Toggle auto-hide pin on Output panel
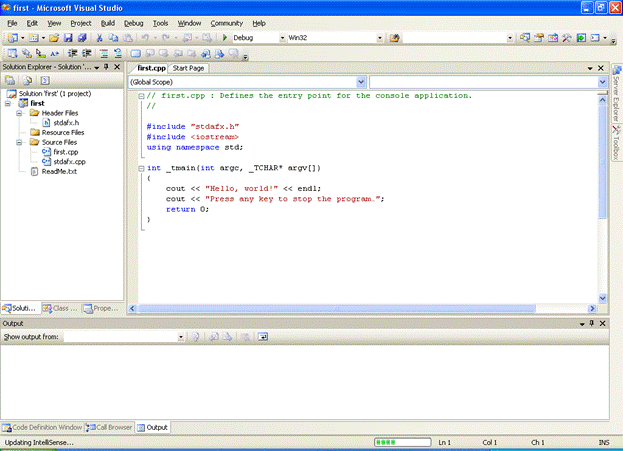The width and height of the screenshot is (623, 451). (x=592, y=323)
